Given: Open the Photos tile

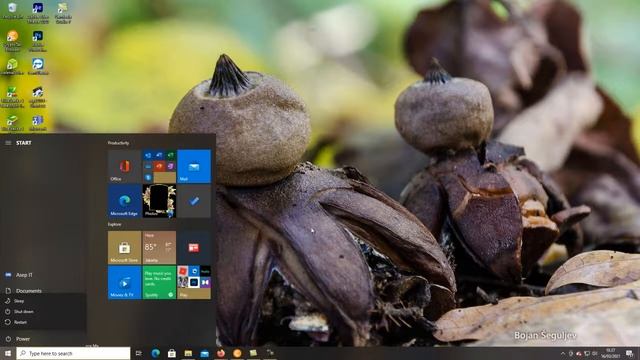Looking at the screenshot, I should pos(159,201).
